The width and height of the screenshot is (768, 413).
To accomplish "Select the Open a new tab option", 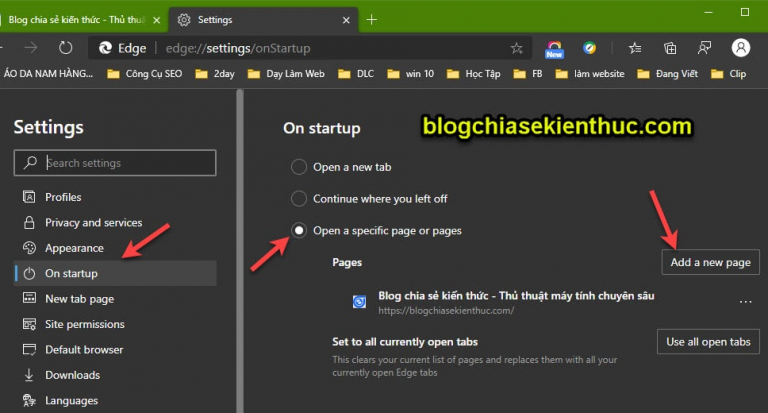I will click(x=299, y=167).
